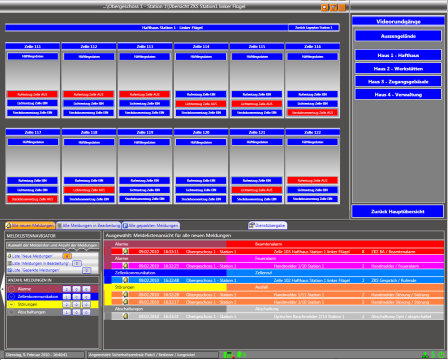Click the bell icon in the magenta Feueralarm row
This screenshot has height=360, width=448.
[x=125, y=266]
